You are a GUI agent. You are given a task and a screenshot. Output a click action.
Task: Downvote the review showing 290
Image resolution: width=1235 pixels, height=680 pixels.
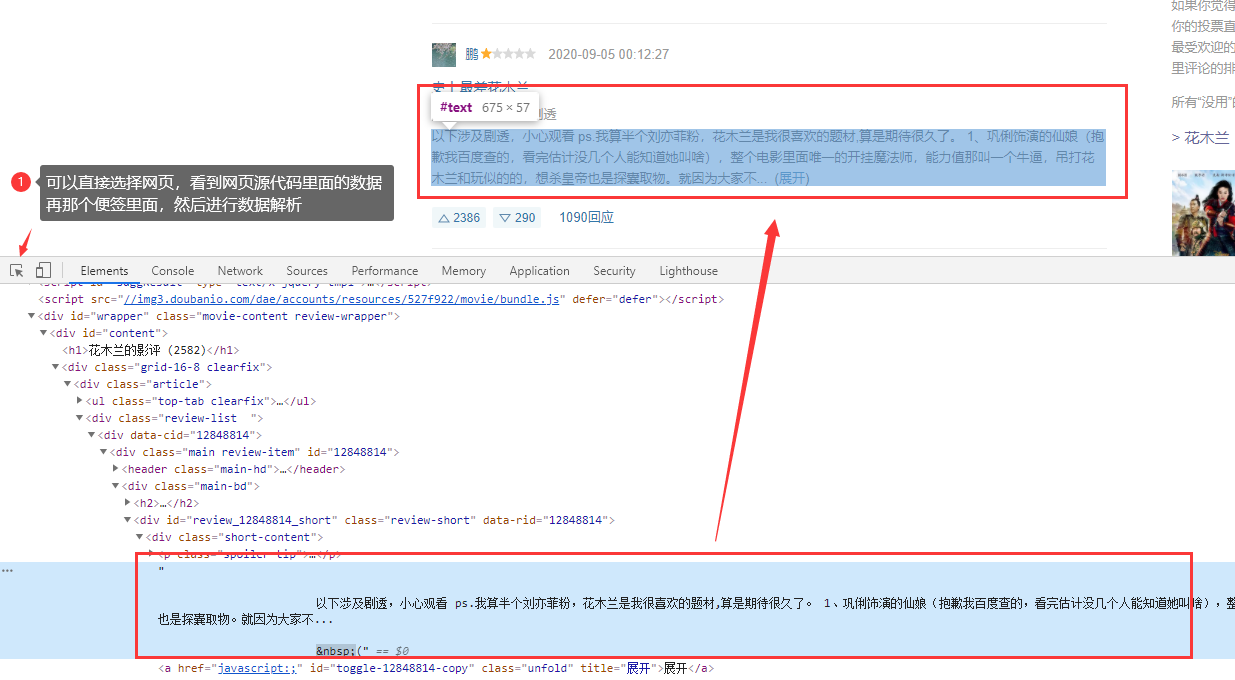pyautogui.click(x=517, y=217)
